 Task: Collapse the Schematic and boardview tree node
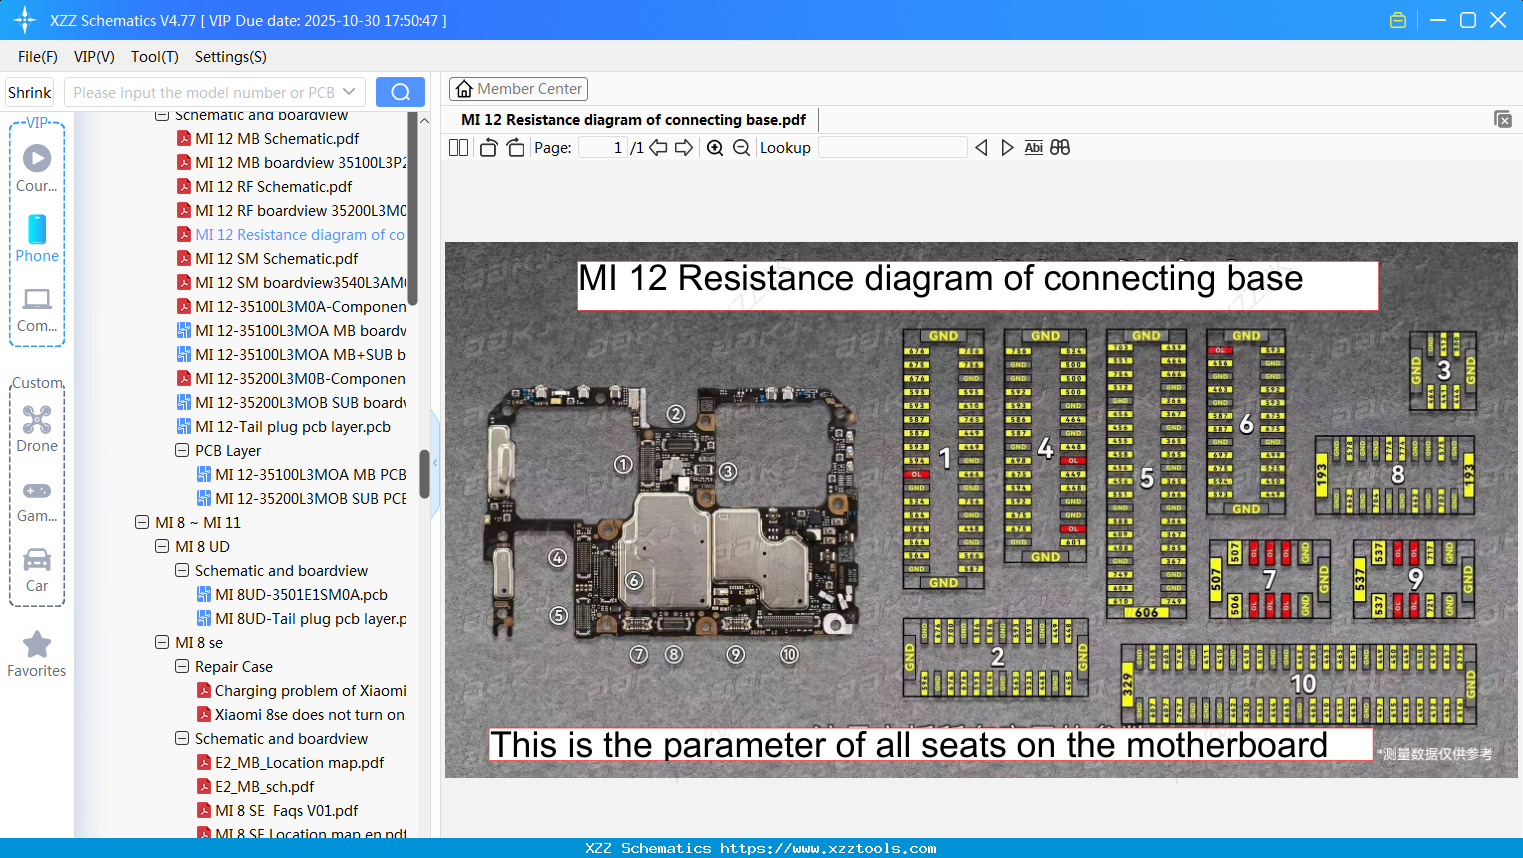point(162,114)
